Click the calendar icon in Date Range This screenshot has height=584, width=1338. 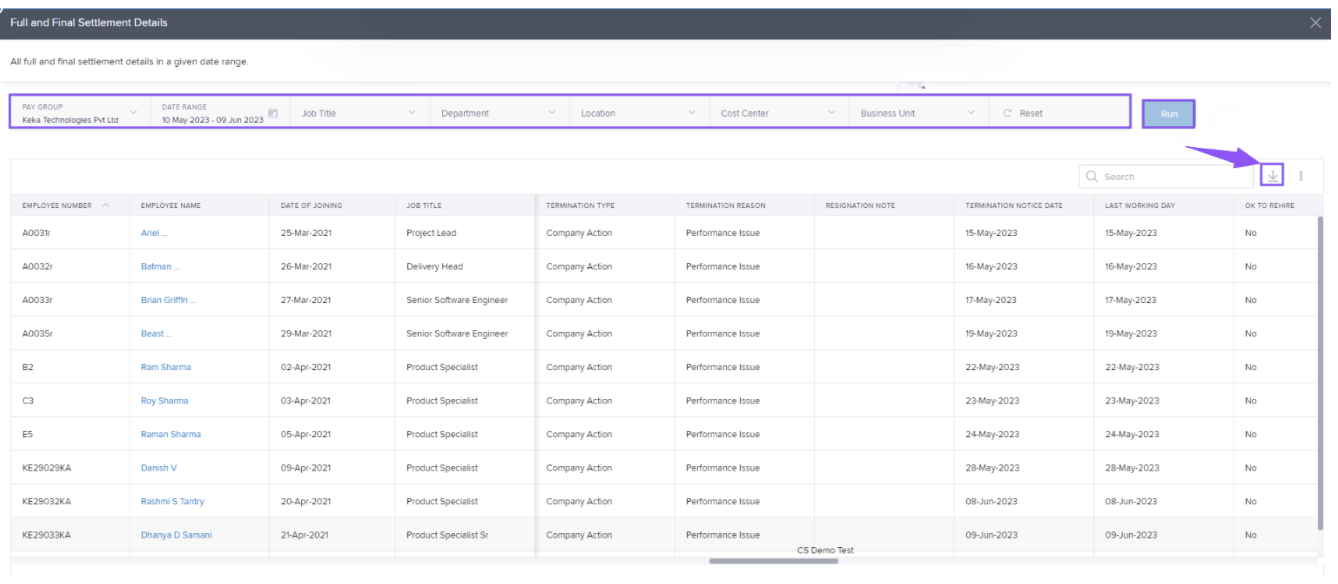coord(273,113)
